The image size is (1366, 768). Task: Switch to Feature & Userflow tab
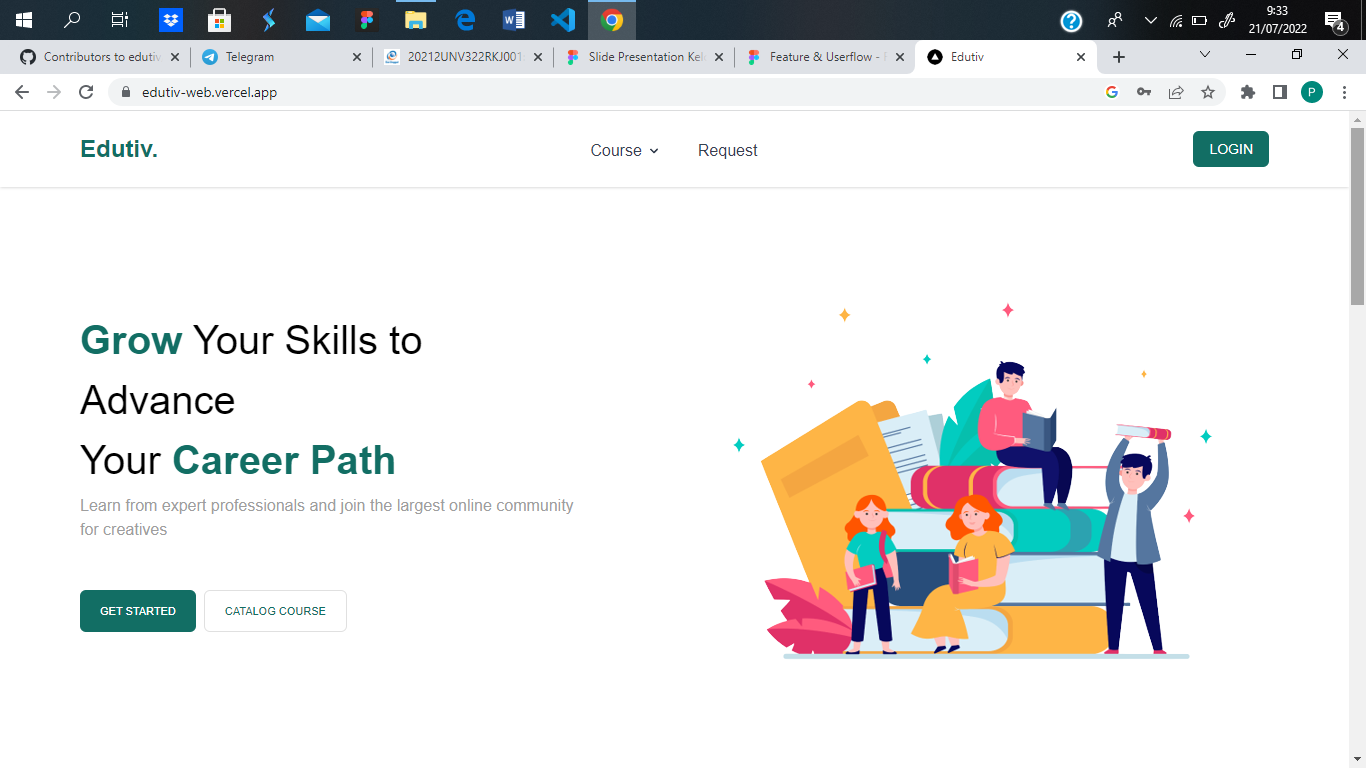[826, 57]
